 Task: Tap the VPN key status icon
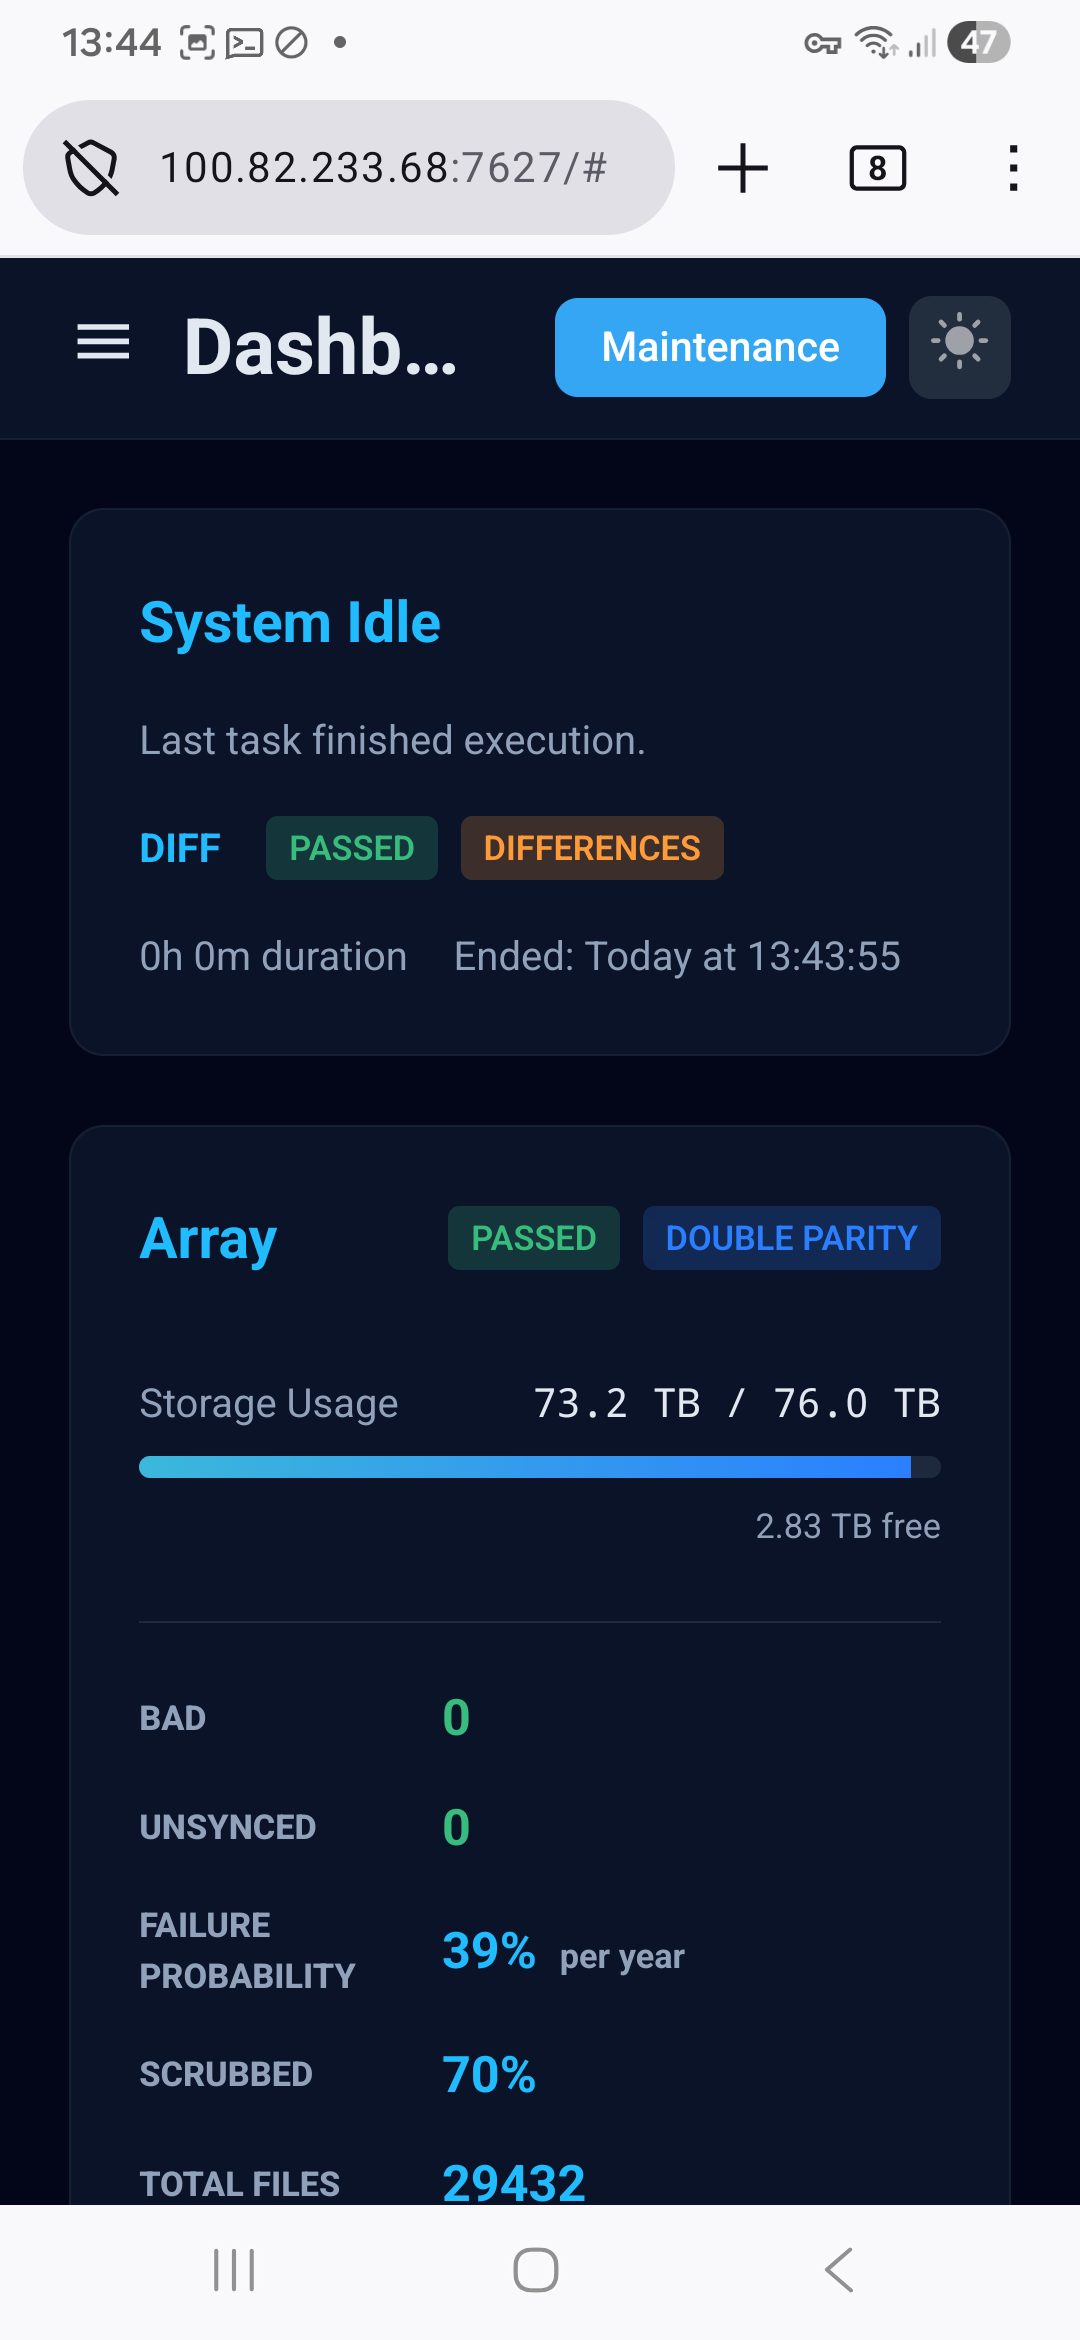(822, 43)
